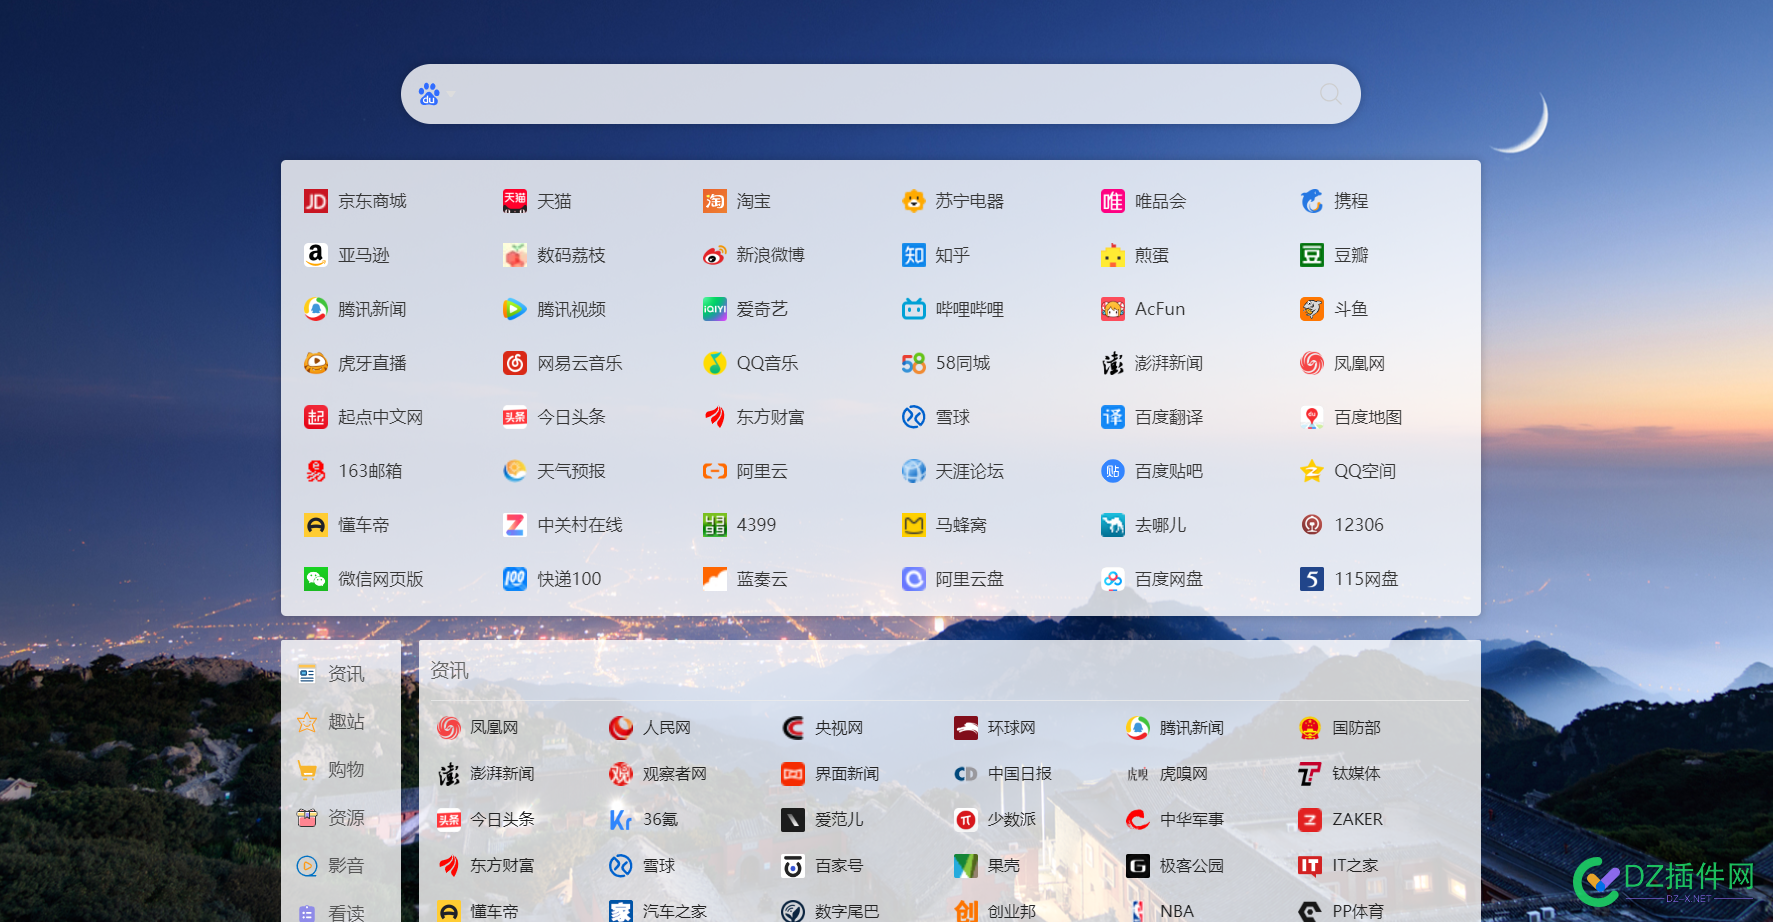
Task: Click the 58同城 icon
Action: tap(914, 363)
